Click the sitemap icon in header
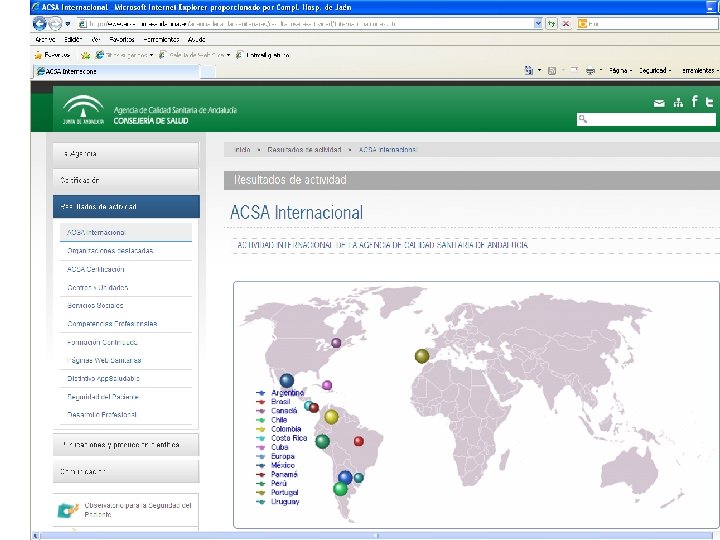 [678, 103]
